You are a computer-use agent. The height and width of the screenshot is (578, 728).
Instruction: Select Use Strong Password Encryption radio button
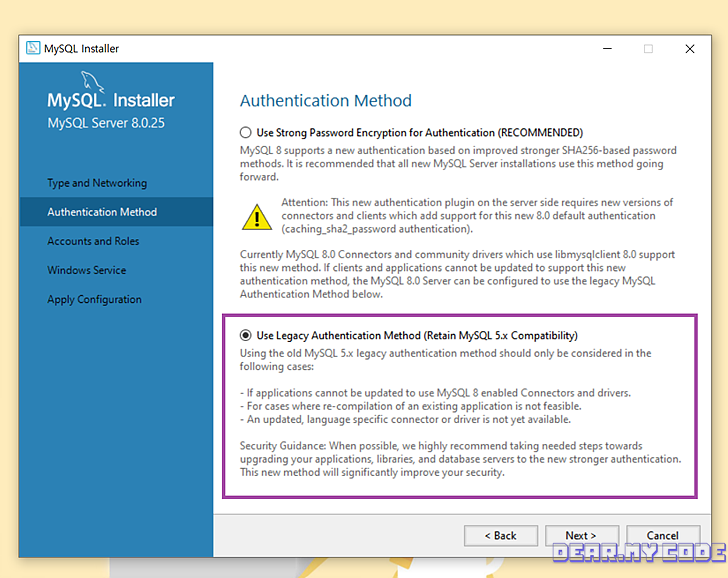point(246,133)
